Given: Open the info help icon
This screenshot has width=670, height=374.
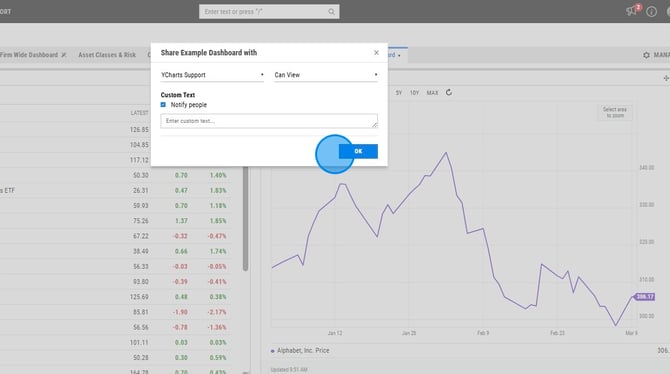Looking at the screenshot, I should point(651,12).
